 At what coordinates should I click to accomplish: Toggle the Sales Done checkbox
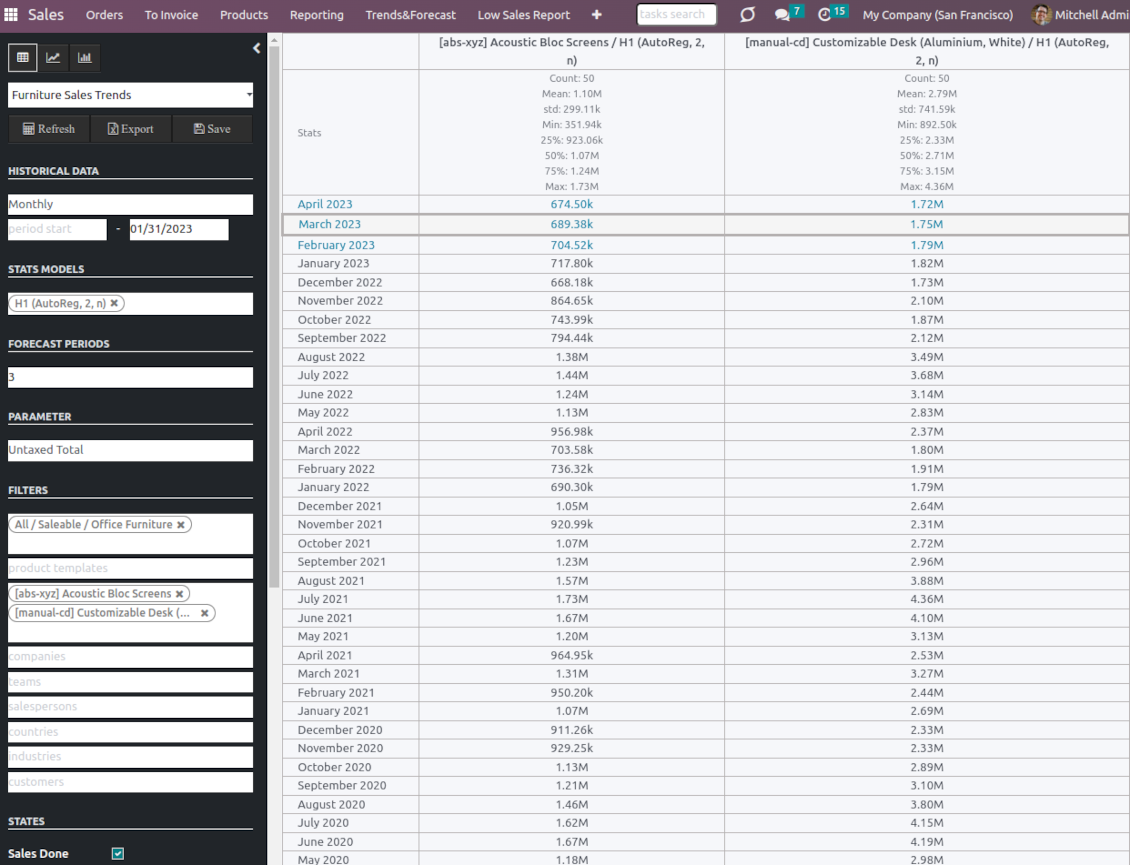click(x=117, y=853)
